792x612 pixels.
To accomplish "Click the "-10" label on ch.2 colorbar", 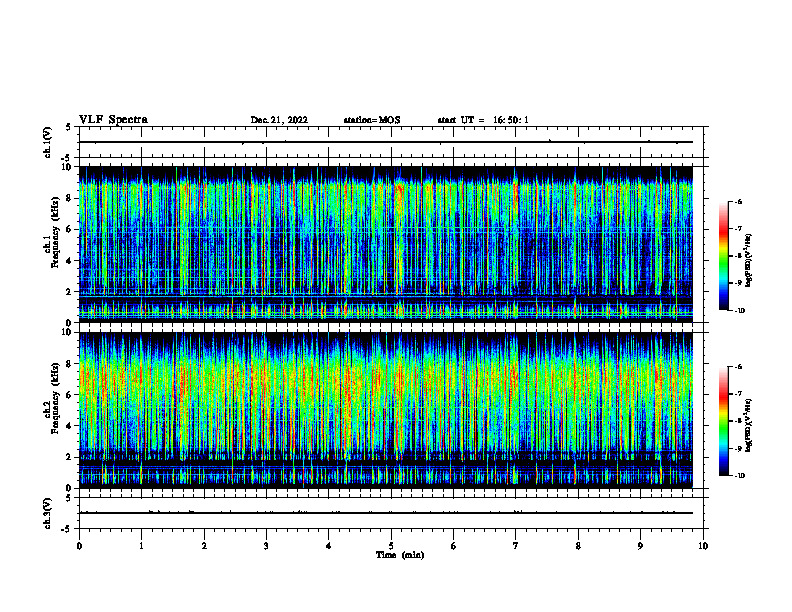I will (739, 476).
